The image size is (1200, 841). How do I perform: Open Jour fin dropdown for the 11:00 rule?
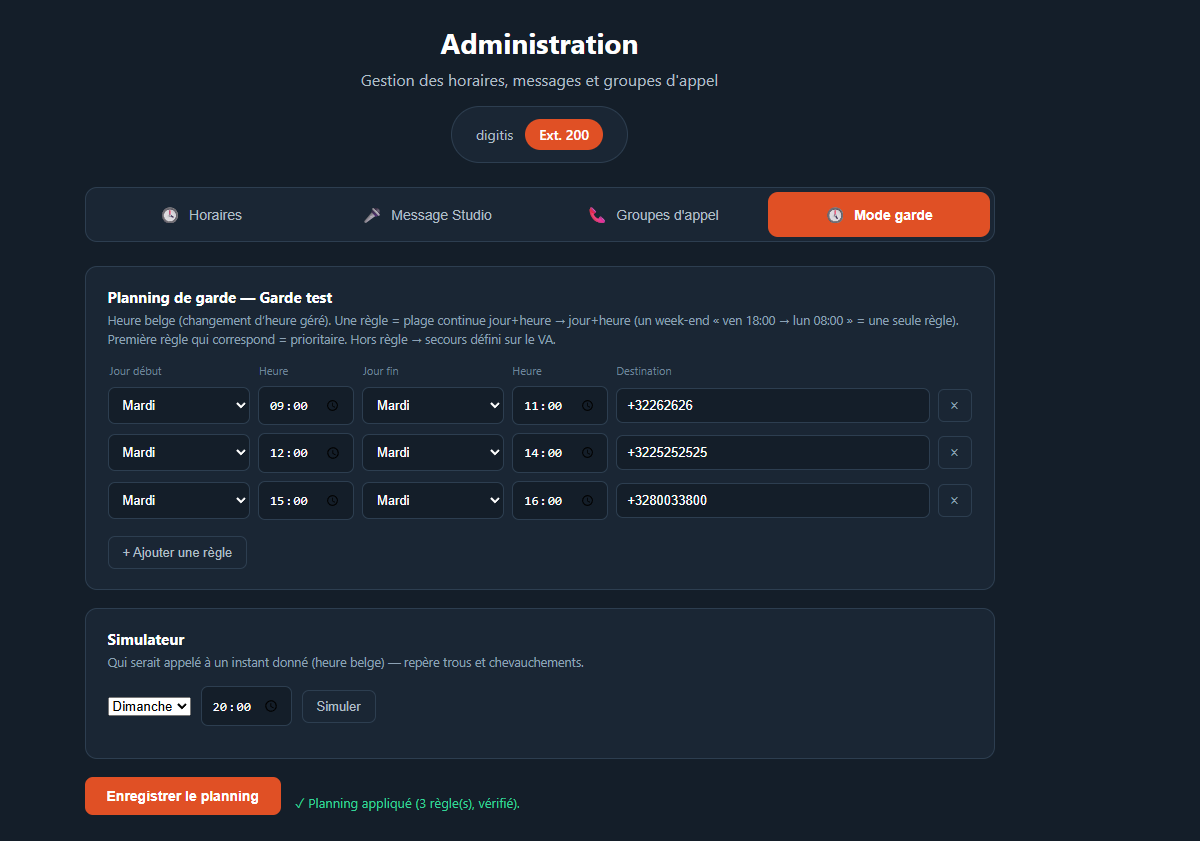point(433,406)
